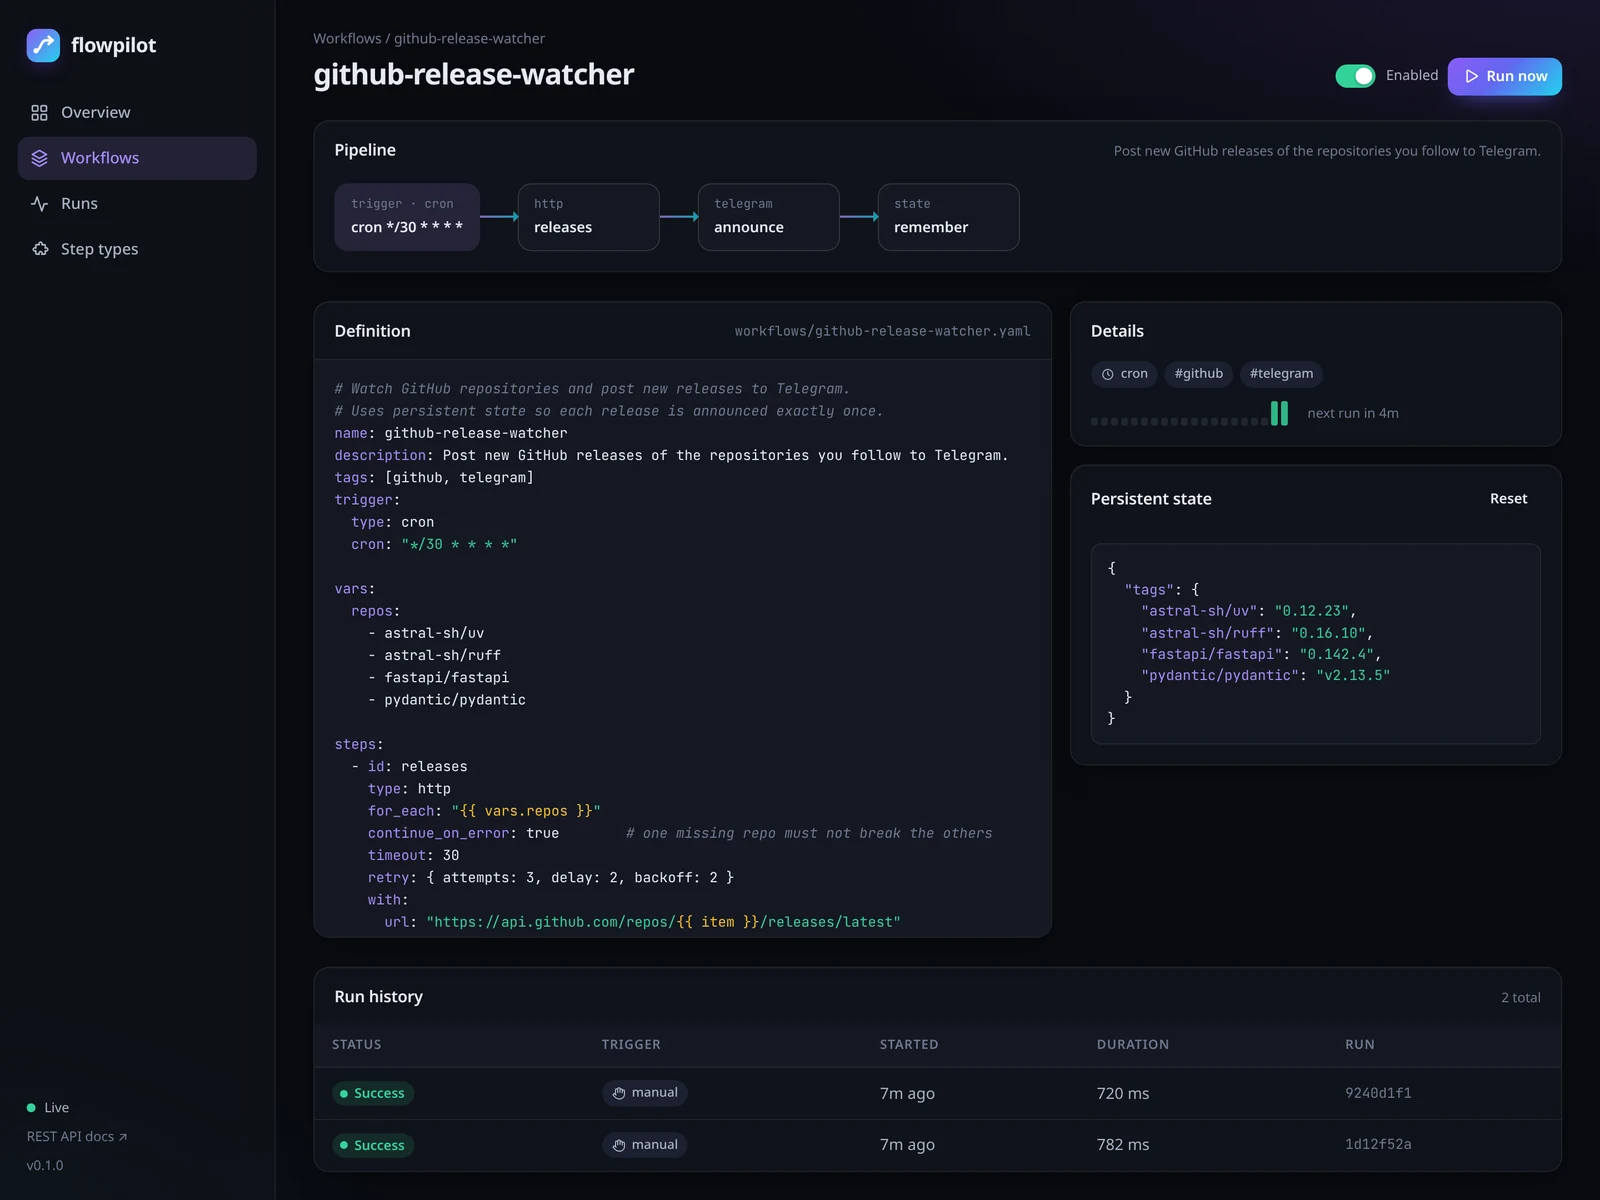Click the Success badge for run 1d12f52a
The image size is (1600, 1200).
(x=373, y=1146)
